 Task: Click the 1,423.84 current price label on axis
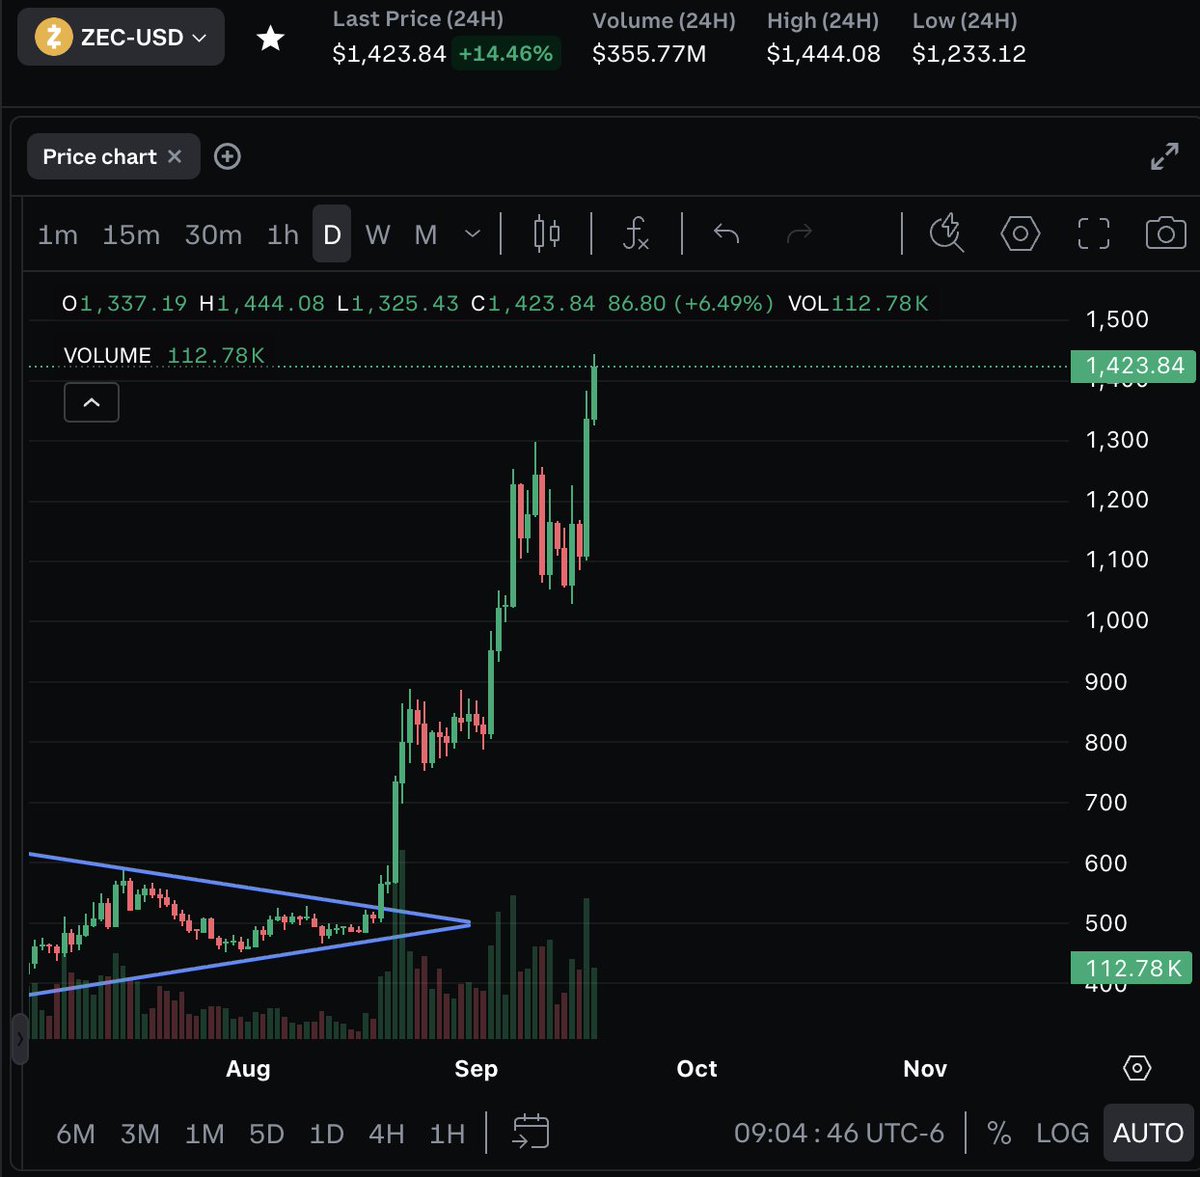[x=1132, y=366]
